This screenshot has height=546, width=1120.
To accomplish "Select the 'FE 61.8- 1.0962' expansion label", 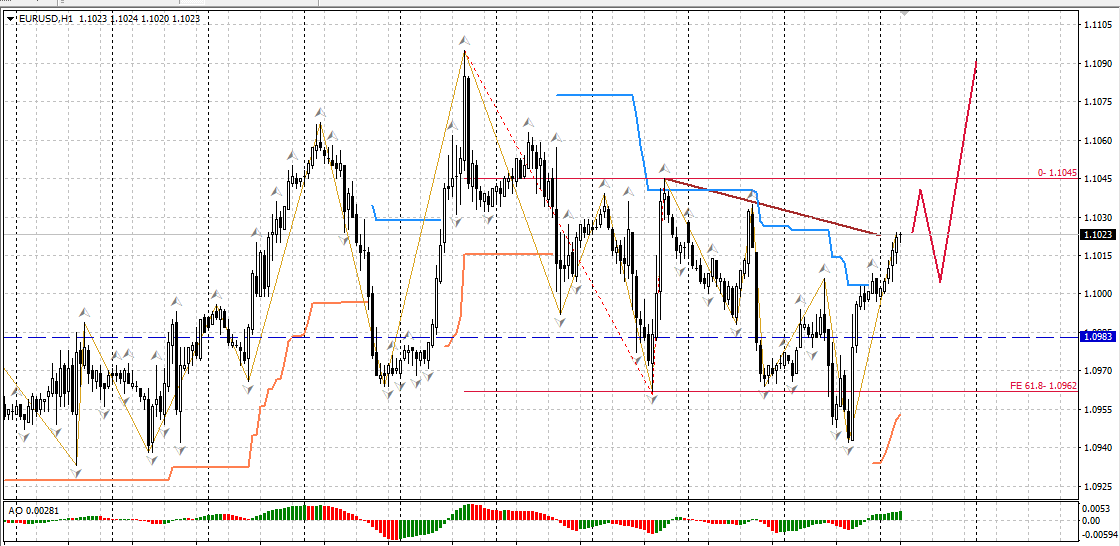I will [x=1044, y=385].
